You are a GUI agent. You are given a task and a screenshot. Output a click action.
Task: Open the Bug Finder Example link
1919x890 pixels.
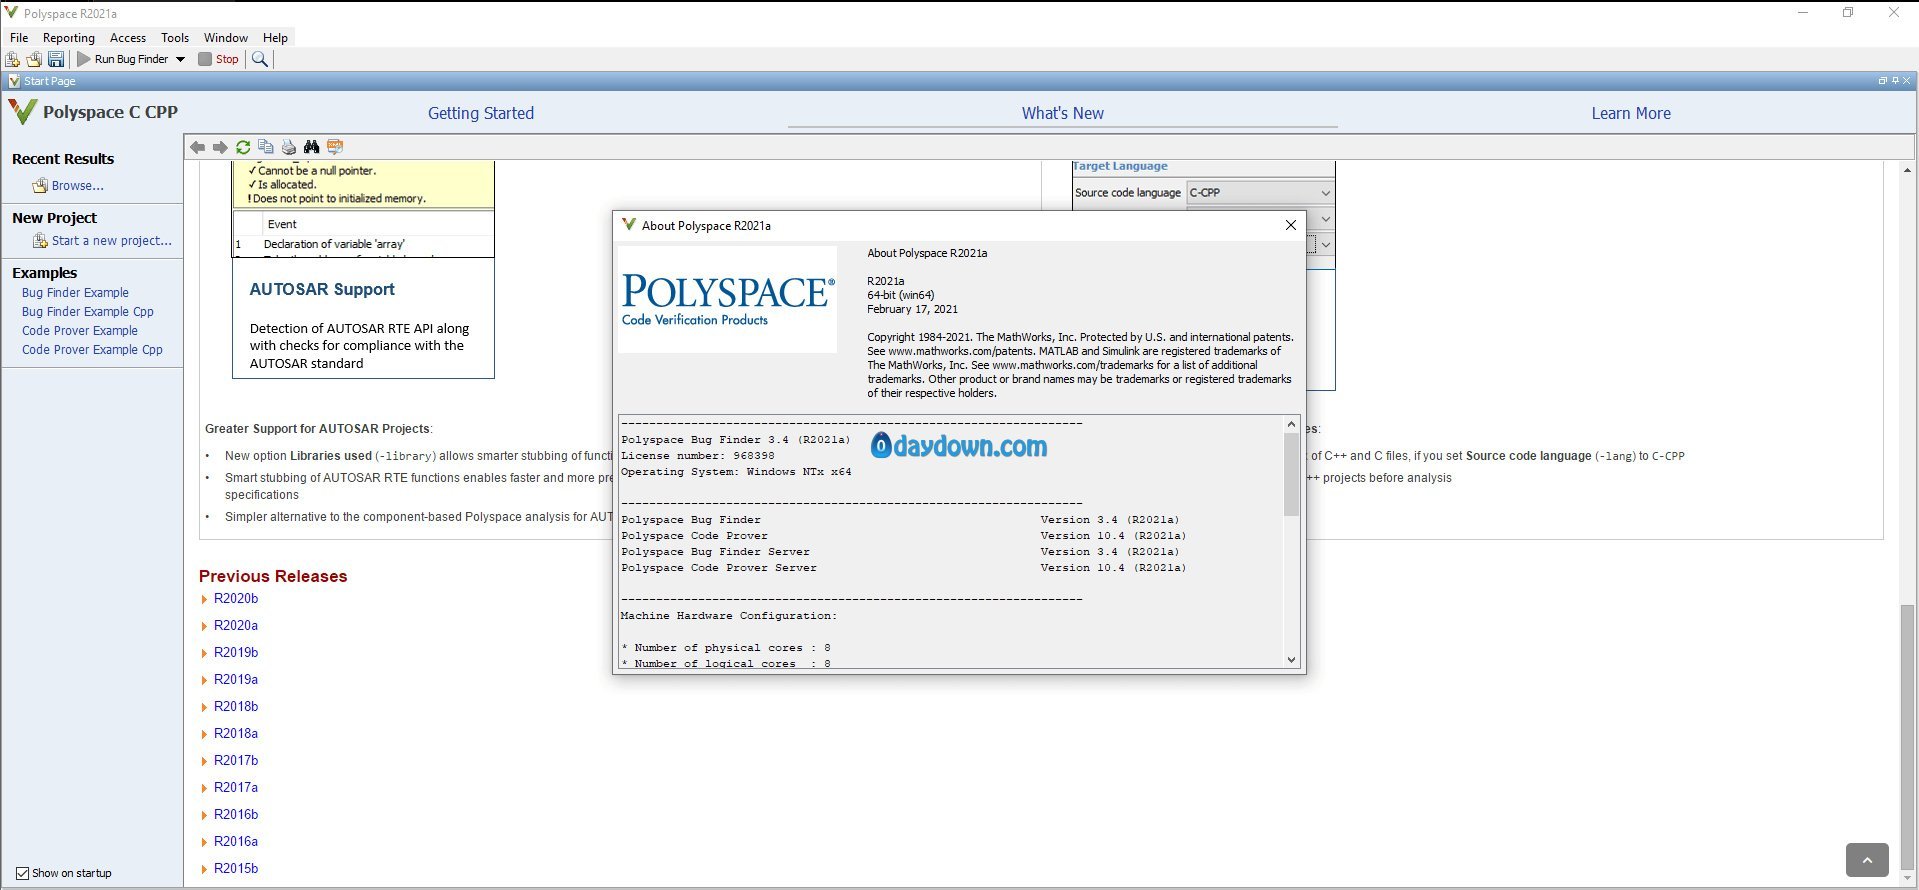point(75,293)
